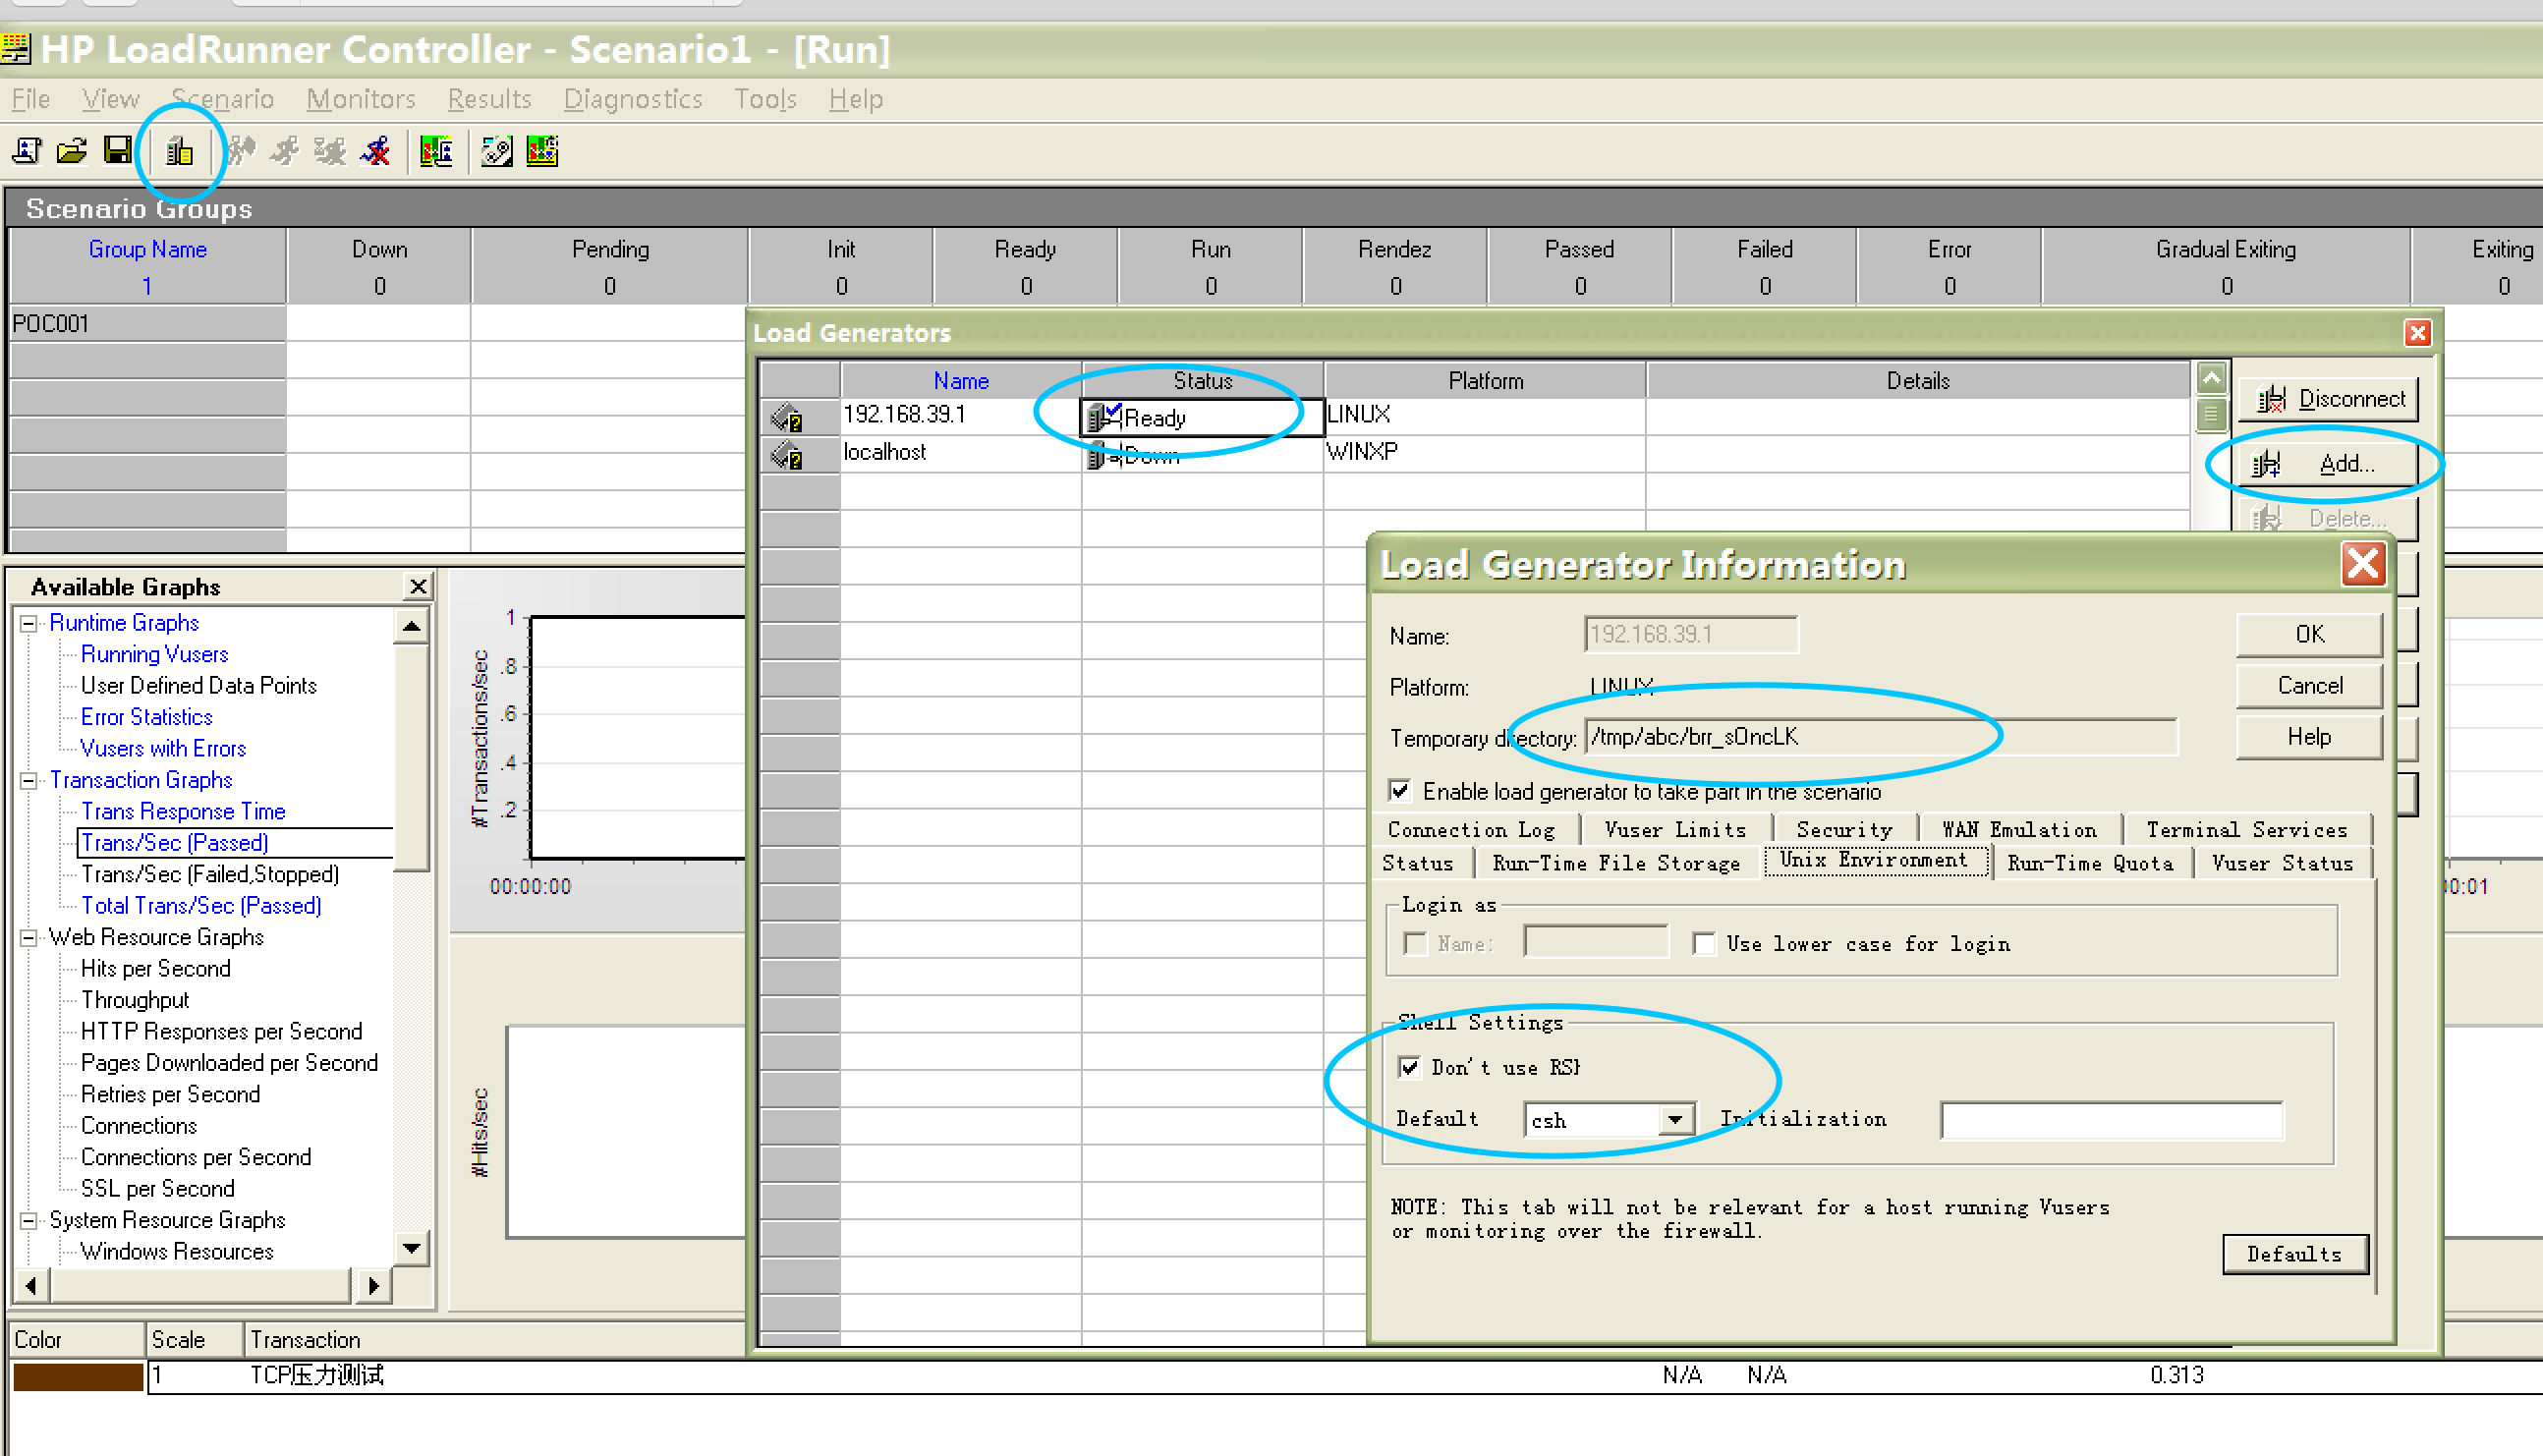Click the Open Scenario folder icon
Screen dimensions: 2543x1456
click(x=72, y=151)
